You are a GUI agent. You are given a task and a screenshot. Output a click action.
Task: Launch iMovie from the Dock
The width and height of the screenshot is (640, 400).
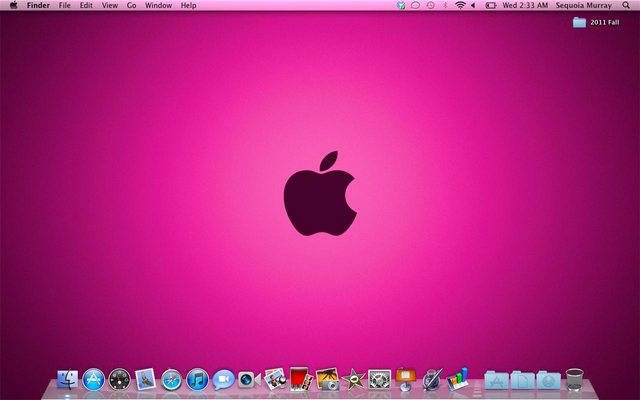pyautogui.click(x=353, y=379)
